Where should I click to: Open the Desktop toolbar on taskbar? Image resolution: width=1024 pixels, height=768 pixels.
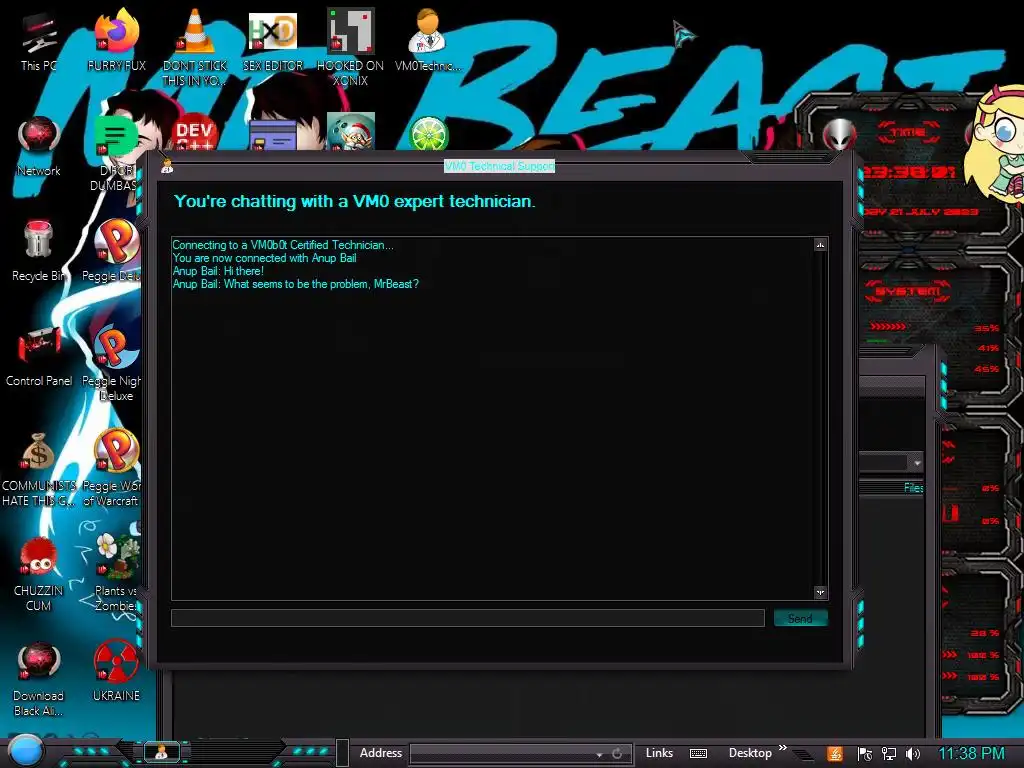[x=750, y=753]
